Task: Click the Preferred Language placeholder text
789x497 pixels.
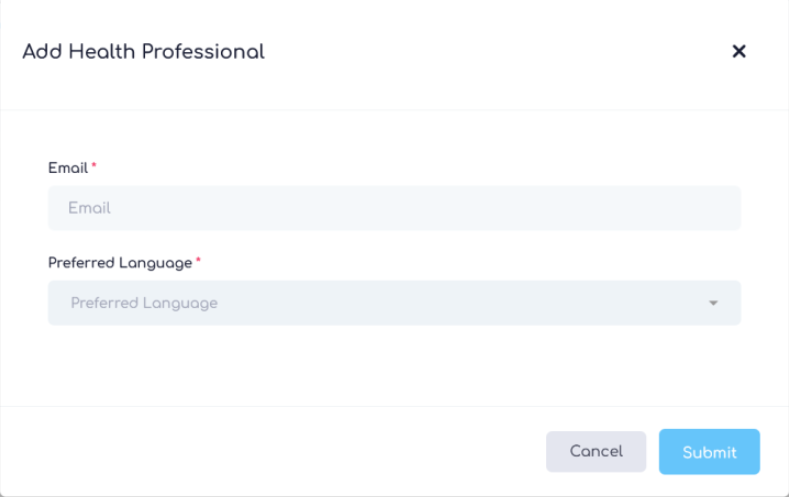Action: point(144,303)
